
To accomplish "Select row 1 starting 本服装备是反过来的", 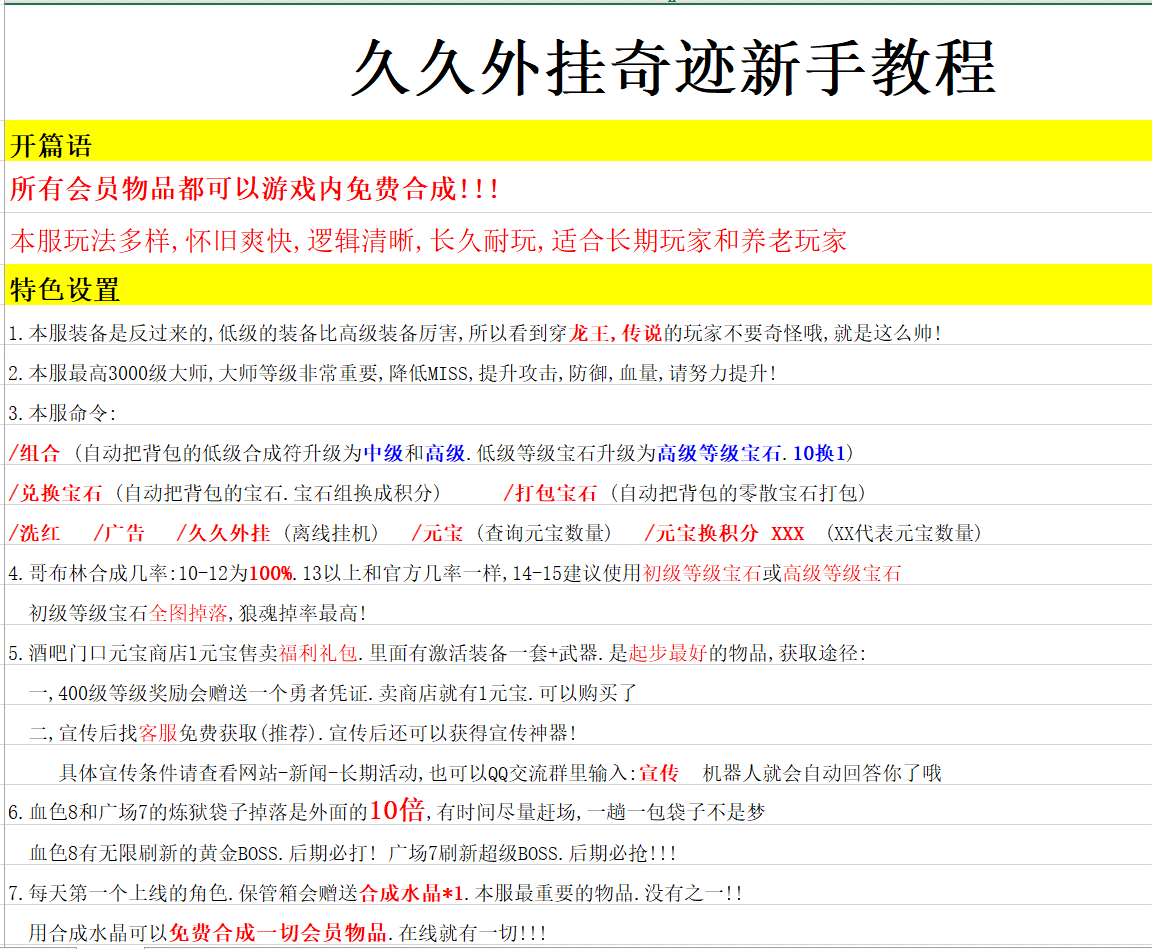I will click(x=475, y=333).
